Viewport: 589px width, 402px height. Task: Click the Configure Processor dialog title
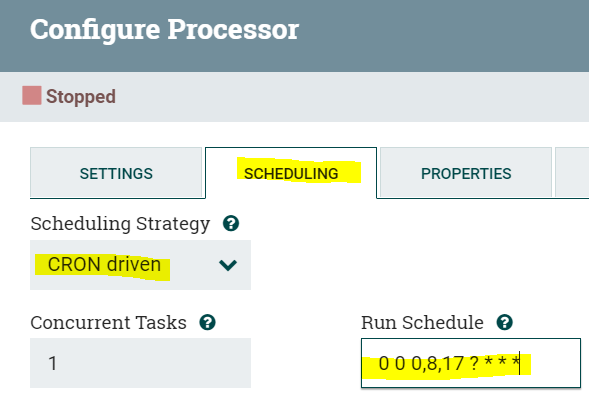(x=164, y=29)
